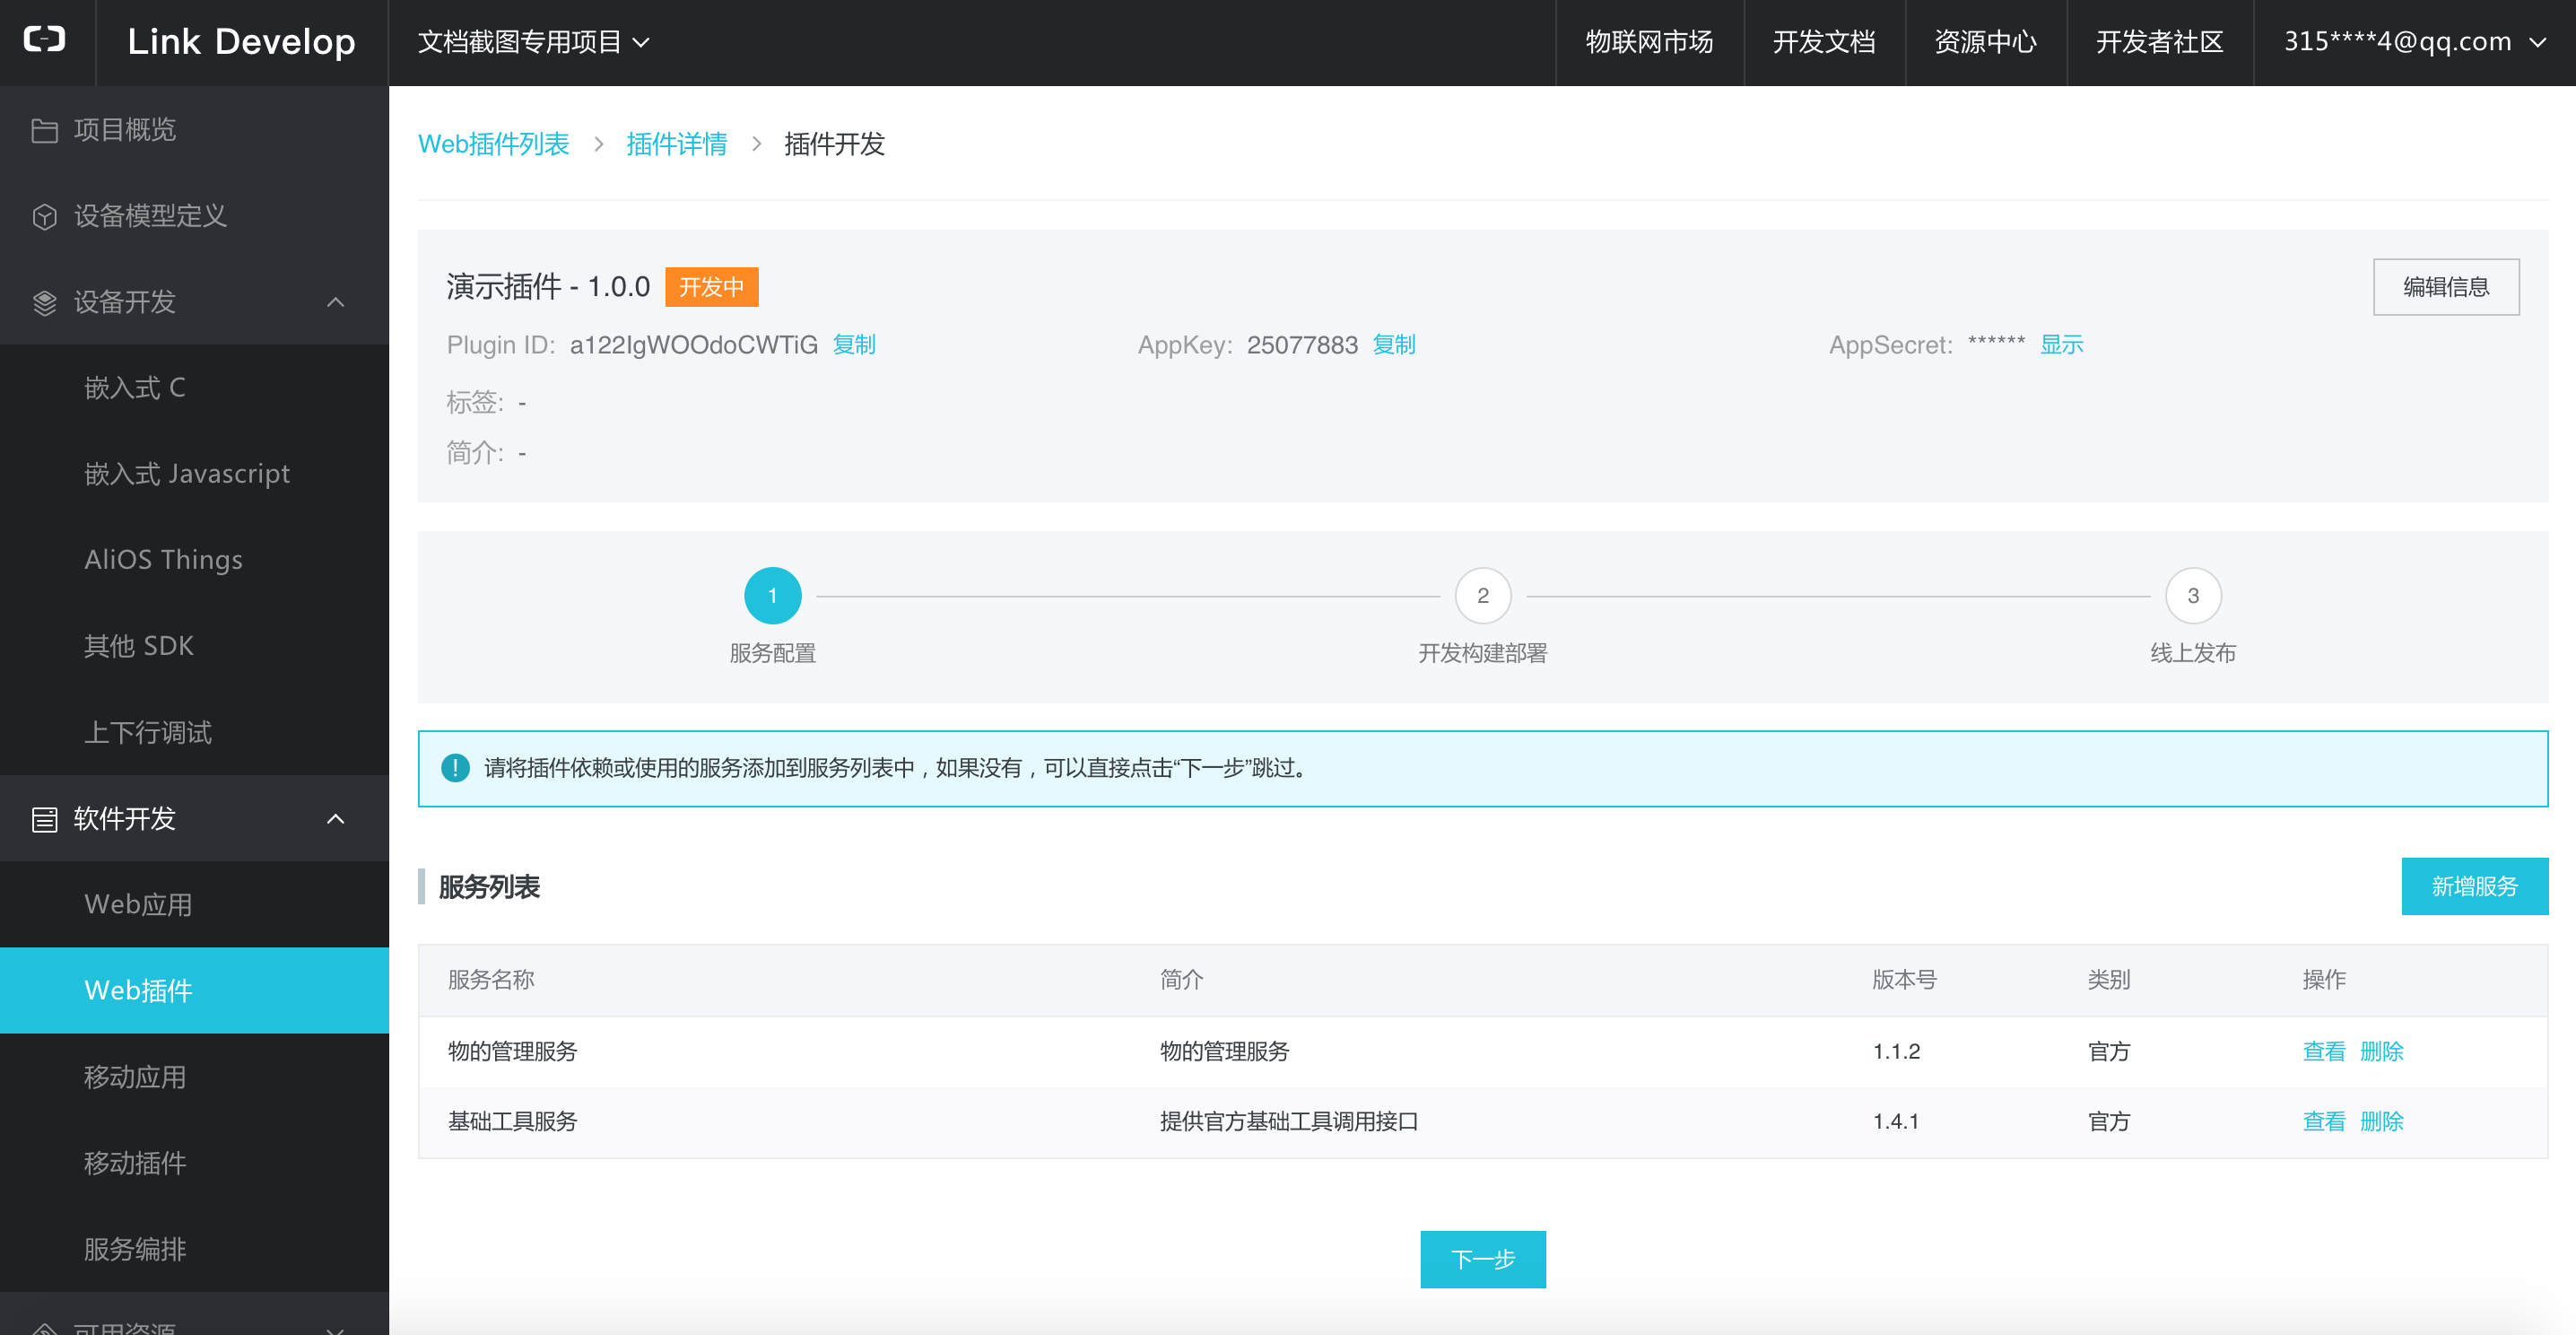Select 移动应用 in the sidebar
The height and width of the screenshot is (1335, 2576).
click(194, 1077)
